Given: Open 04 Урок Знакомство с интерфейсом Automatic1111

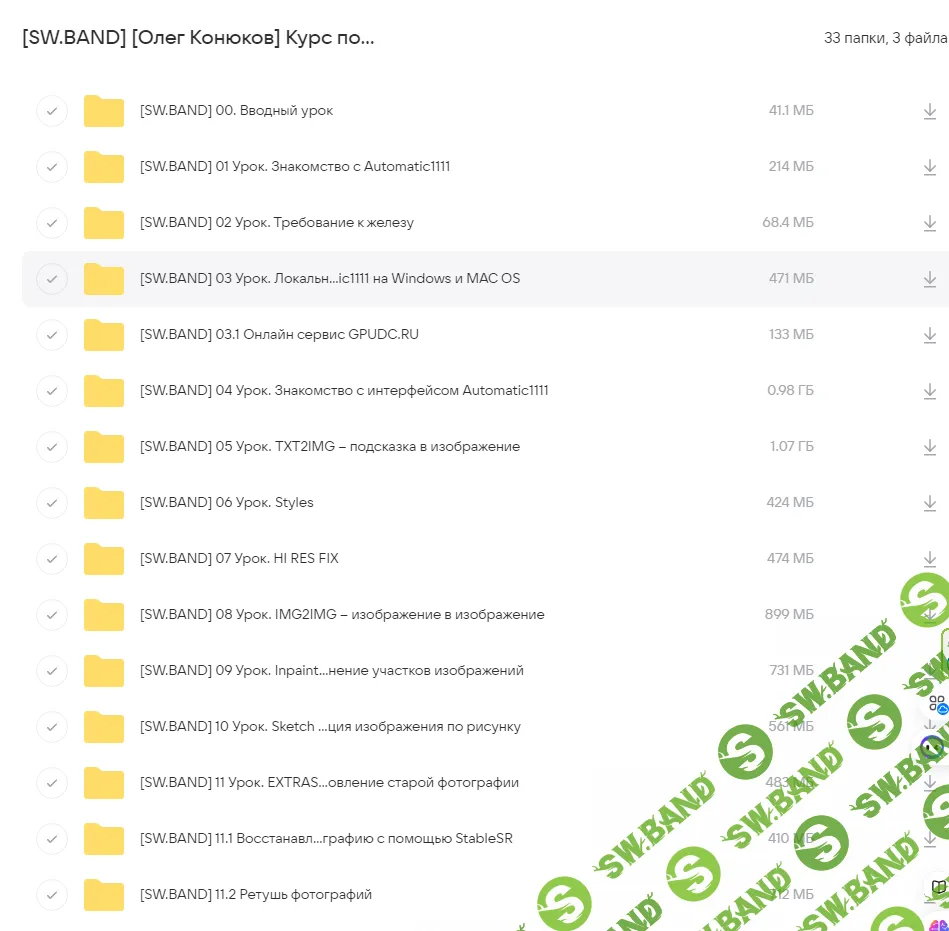Looking at the screenshot, I should pyautogui.click(x=343, y=390).
